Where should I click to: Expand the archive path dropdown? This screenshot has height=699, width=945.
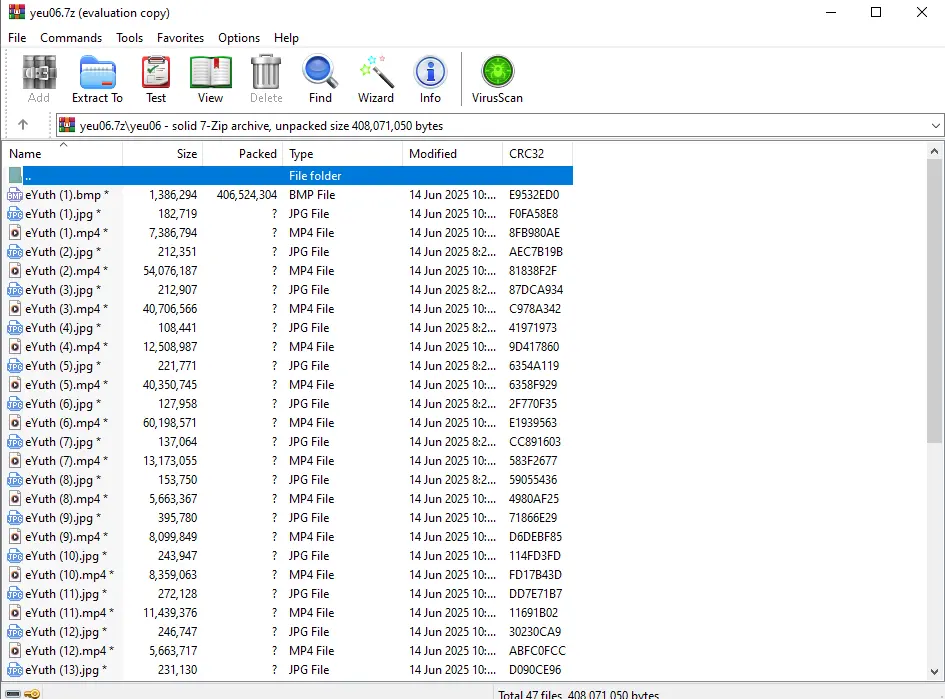click(935, 126)
